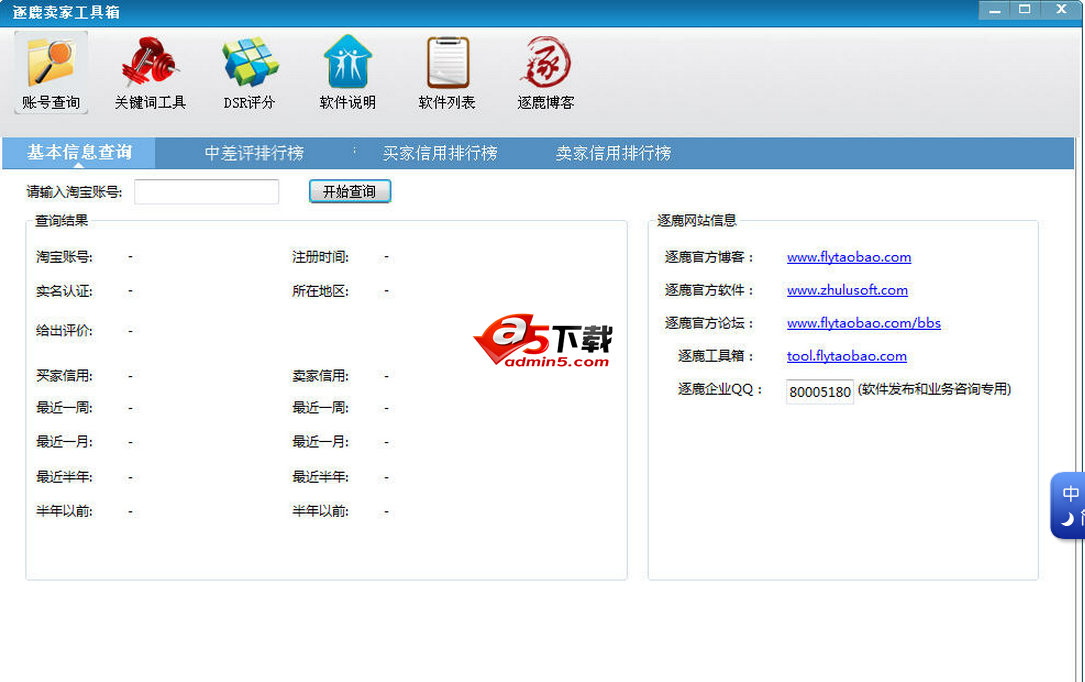The width and height of the screenshot is (1085, 682).
Task: Minimize the 逐鹿卖家工具箱 window
Action: pyautogui.click(x=995, y=10)
